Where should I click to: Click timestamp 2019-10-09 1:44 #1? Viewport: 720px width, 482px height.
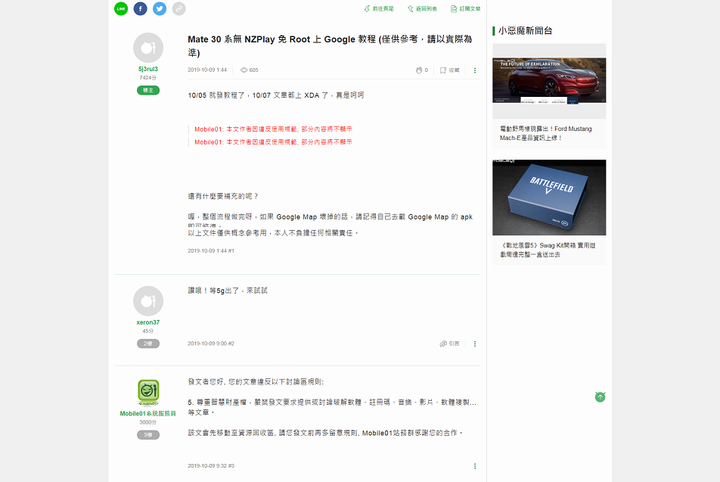[211, 251]
